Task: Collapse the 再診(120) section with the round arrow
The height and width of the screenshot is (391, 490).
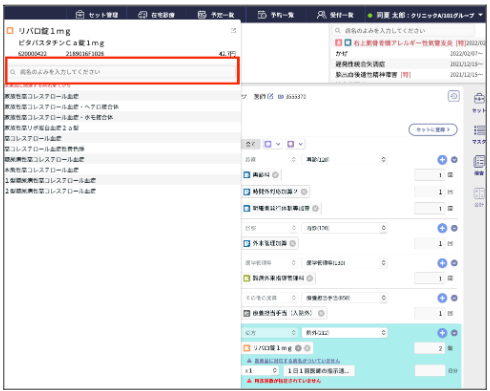Action: point(454,160)
